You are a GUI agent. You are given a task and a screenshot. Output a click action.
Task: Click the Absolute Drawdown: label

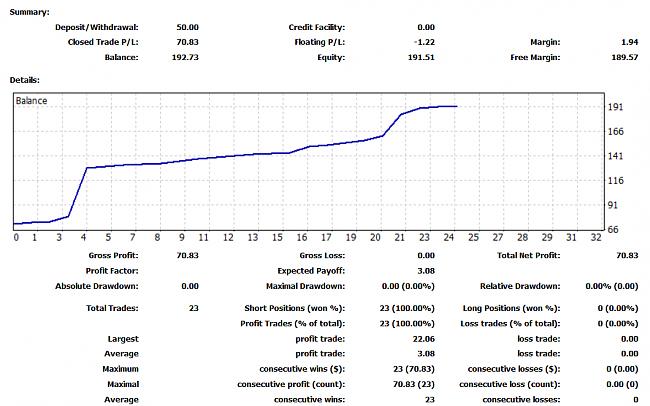pyautogui.click(x=97, y=286)
